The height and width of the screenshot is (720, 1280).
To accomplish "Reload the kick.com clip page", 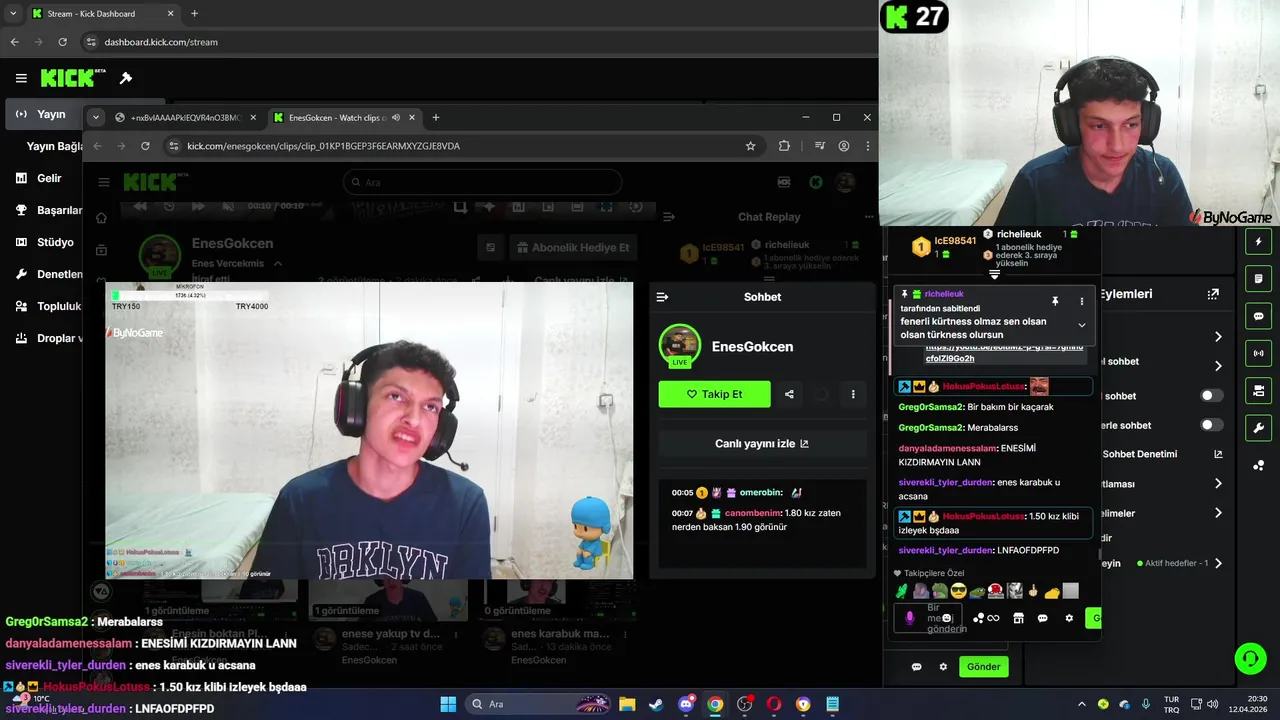I will [145, 146].
